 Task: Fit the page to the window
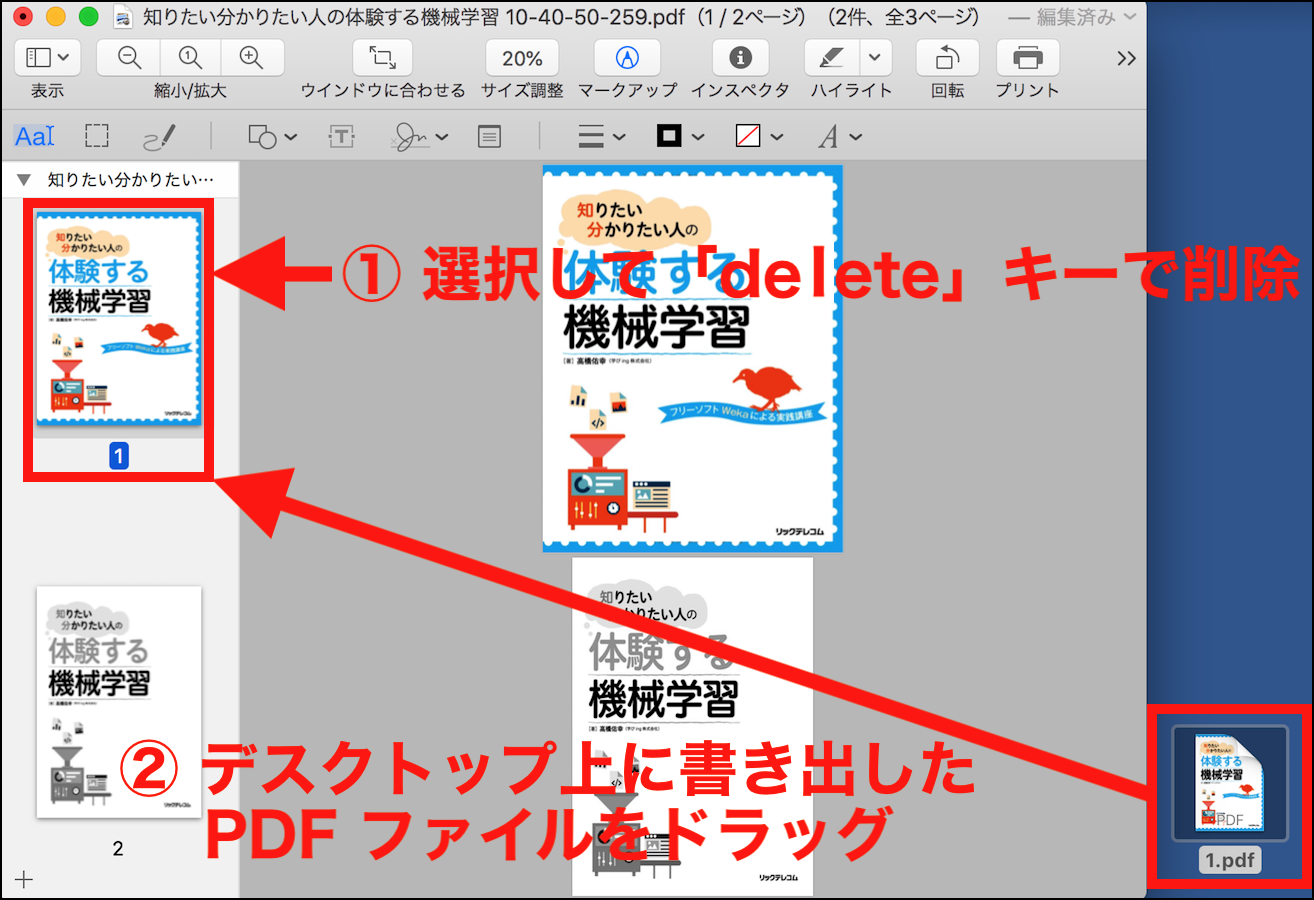(x=382, y=58)
